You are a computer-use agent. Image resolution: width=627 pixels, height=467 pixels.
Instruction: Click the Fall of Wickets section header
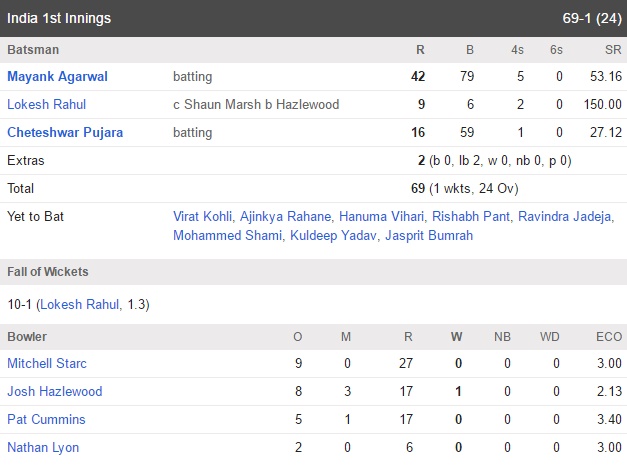[48, 272]
